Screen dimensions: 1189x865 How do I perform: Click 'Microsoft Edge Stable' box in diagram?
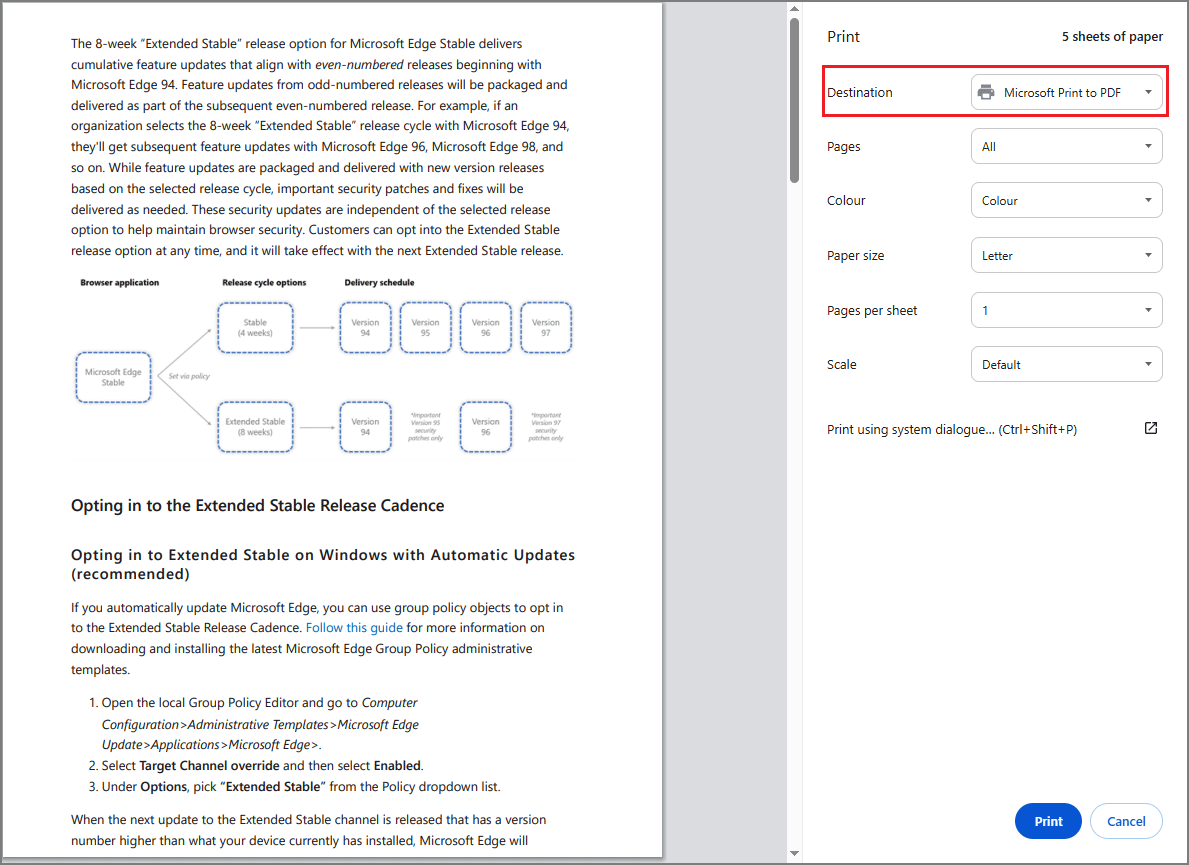113,377
